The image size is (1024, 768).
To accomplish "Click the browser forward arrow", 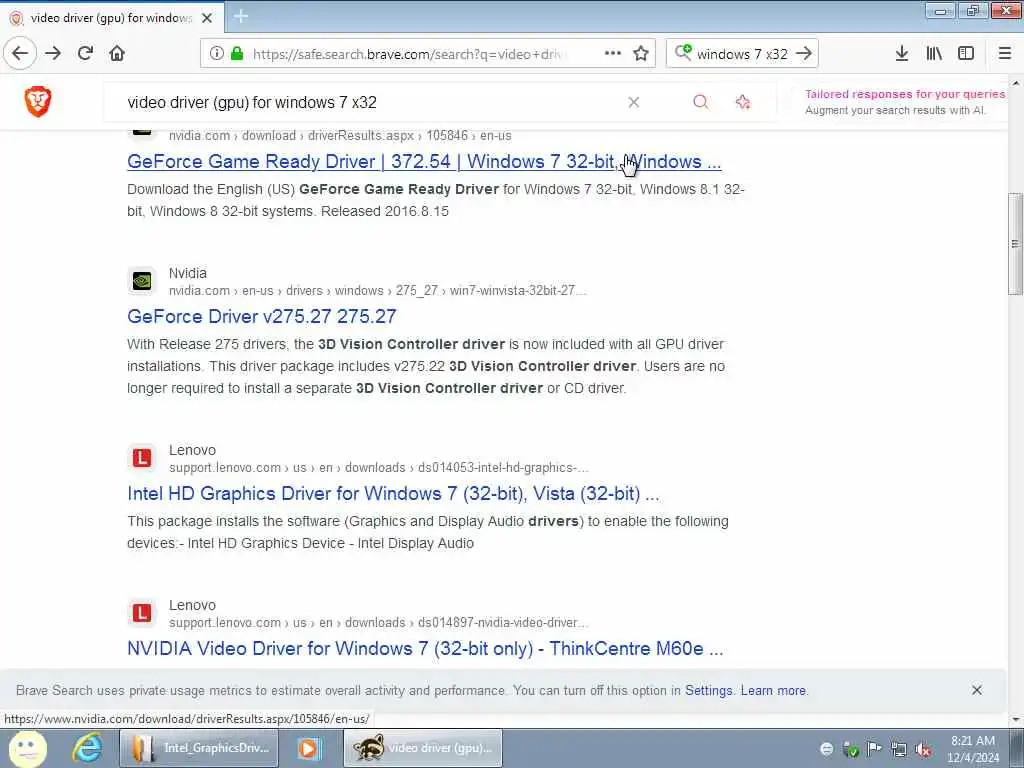I will tap(53, 54).
